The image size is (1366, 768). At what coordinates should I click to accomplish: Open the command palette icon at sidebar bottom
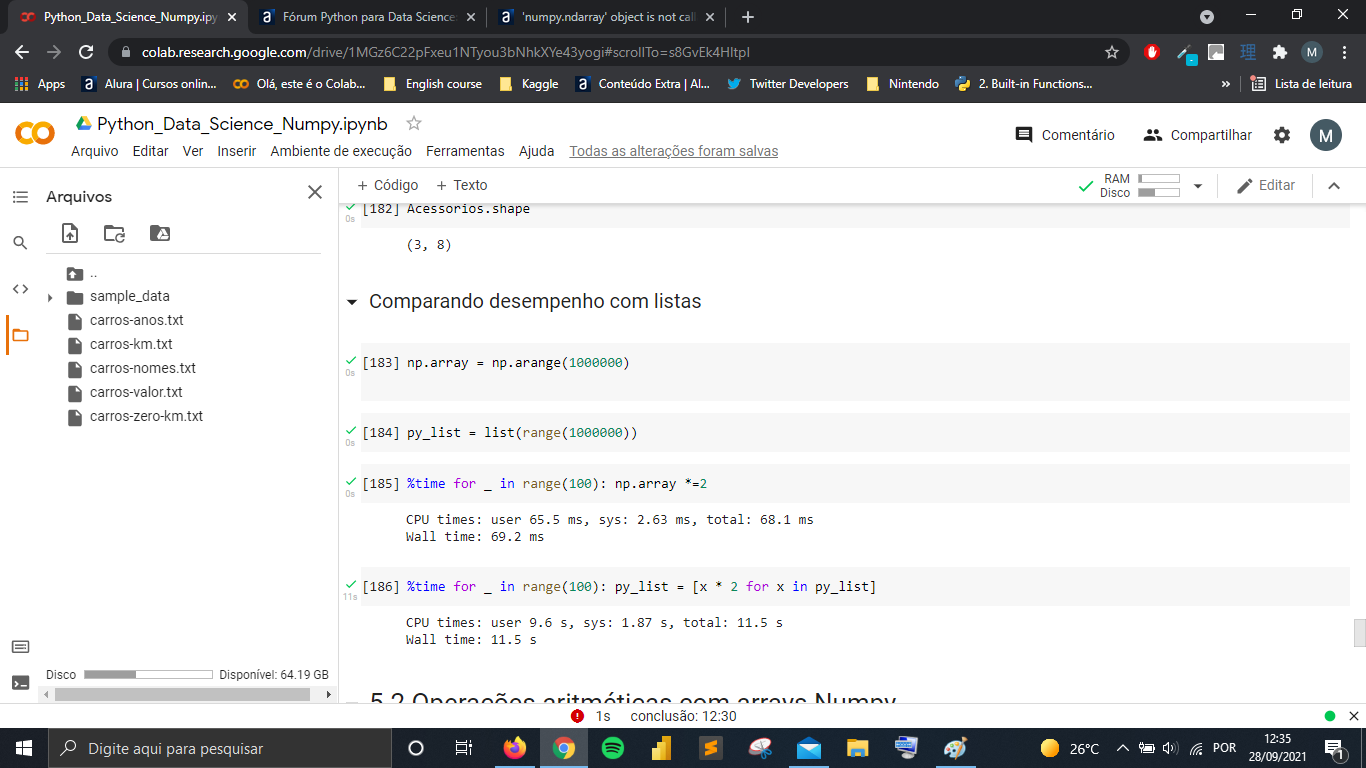(x=20, y=647)
